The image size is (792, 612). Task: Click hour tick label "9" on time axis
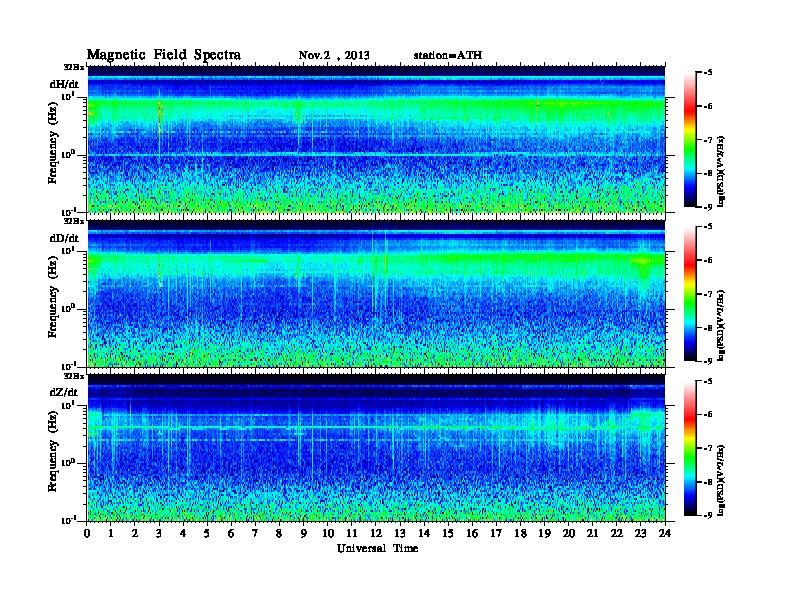[304, 533]
